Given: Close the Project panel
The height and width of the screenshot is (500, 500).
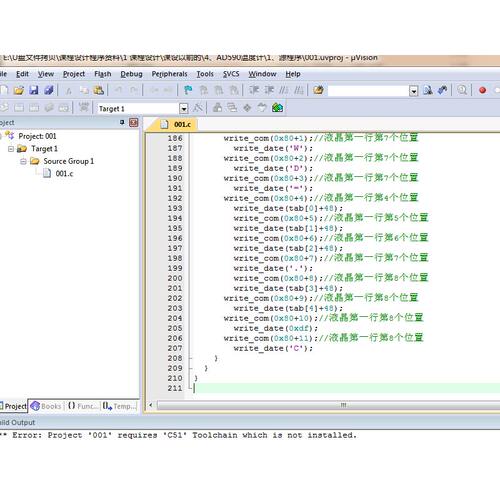Looking at the screenshot, I should point(134,123).
